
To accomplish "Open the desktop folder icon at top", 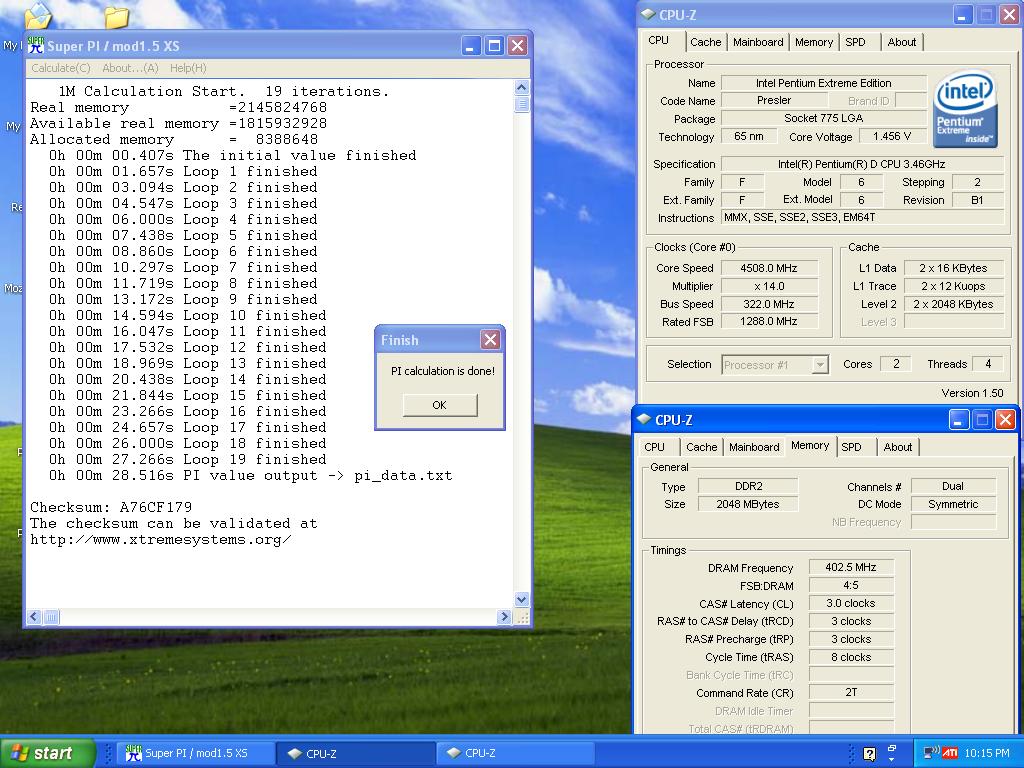I will point(116,17).
